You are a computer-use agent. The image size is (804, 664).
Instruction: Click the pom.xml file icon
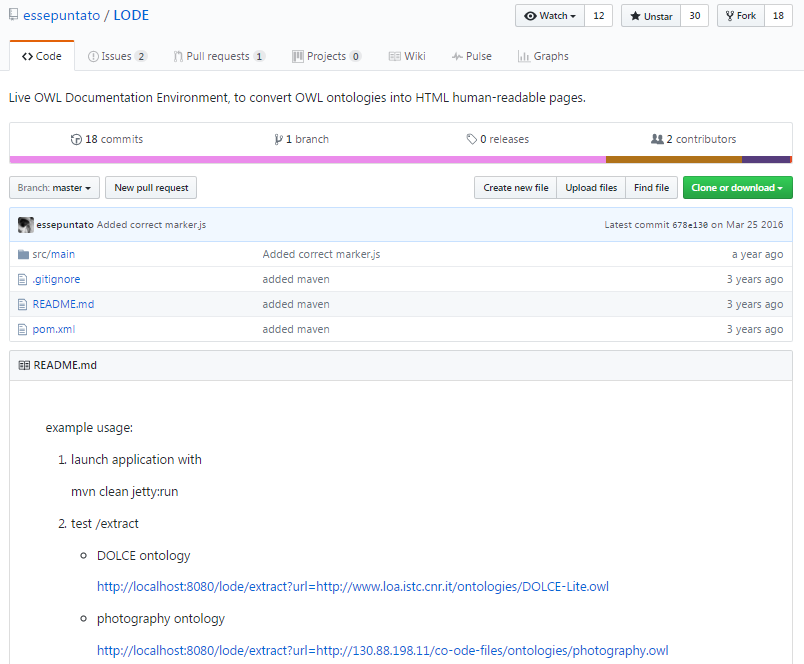tap(22, 329)
